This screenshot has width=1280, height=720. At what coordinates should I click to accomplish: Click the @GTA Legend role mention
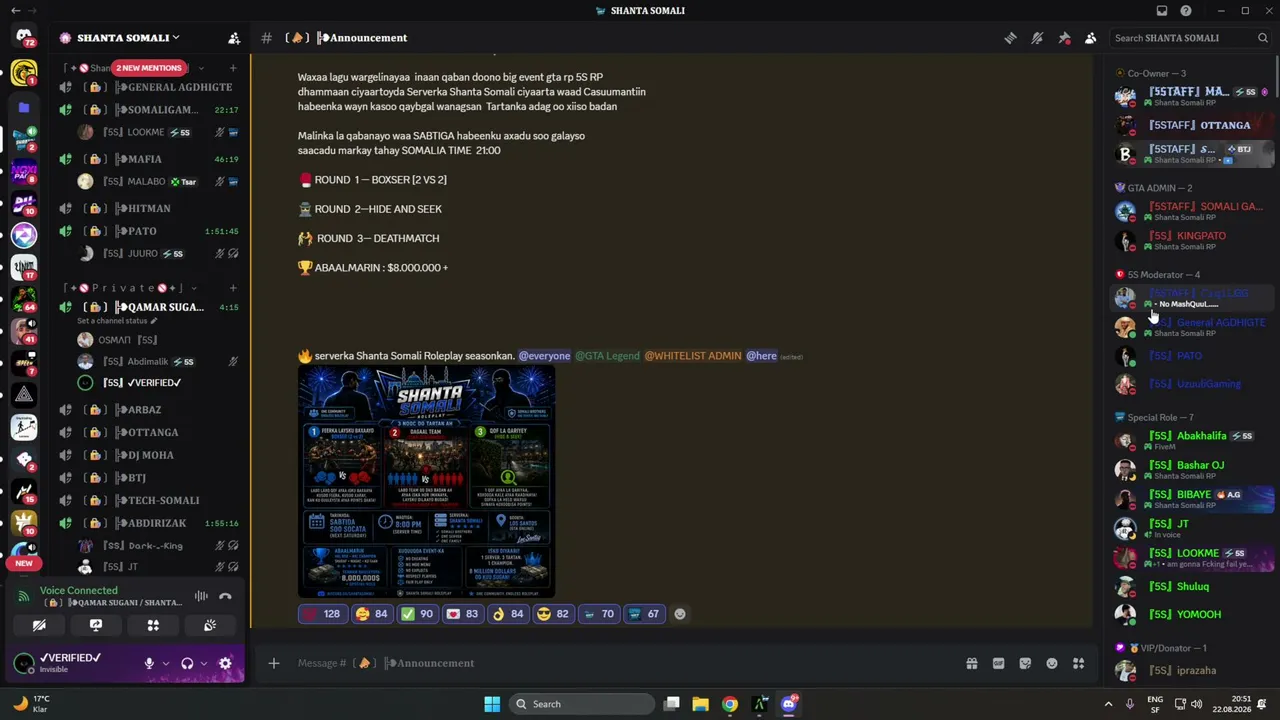(x=607, y=356)
